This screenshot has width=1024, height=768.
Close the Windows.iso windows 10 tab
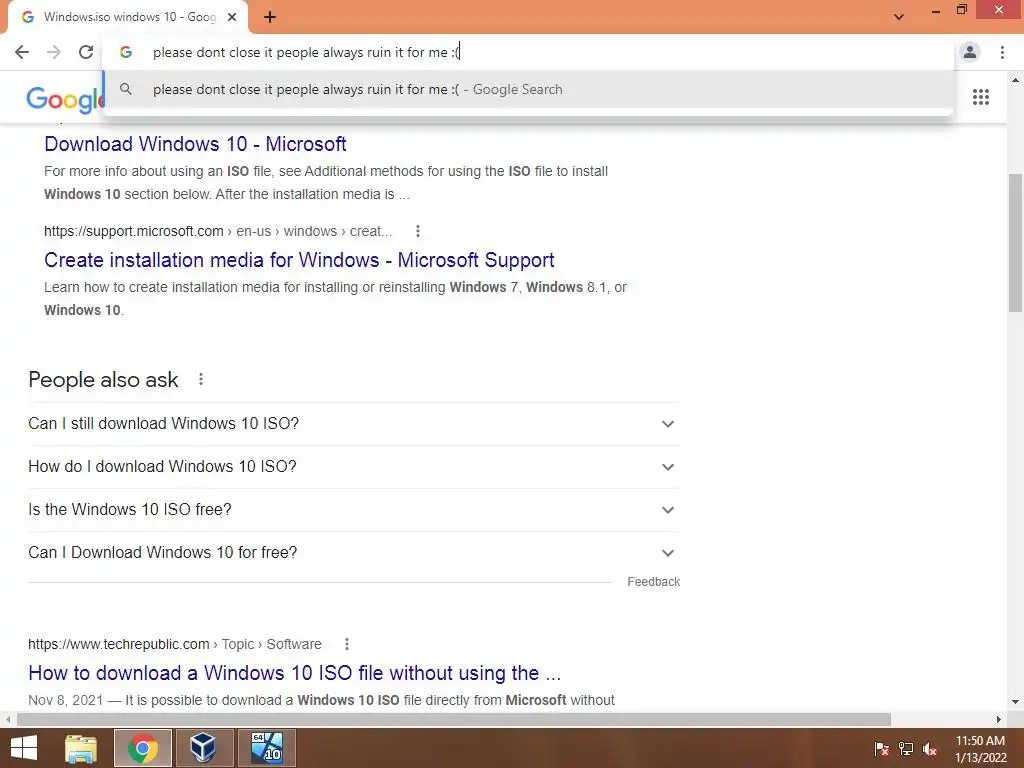tap(232, 17)
